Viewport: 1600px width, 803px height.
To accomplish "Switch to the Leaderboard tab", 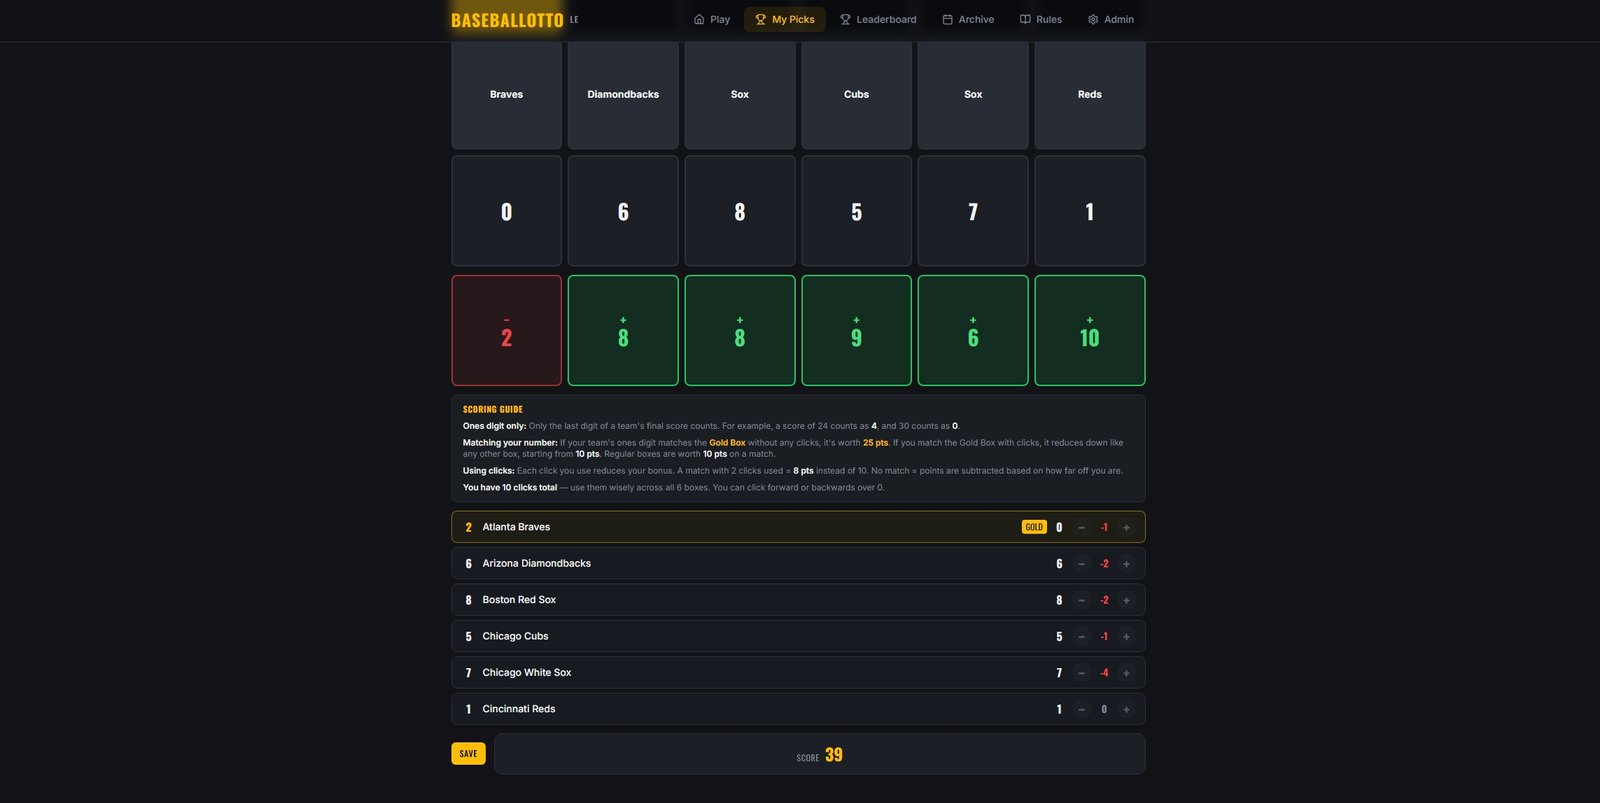I will coord(877,19).
